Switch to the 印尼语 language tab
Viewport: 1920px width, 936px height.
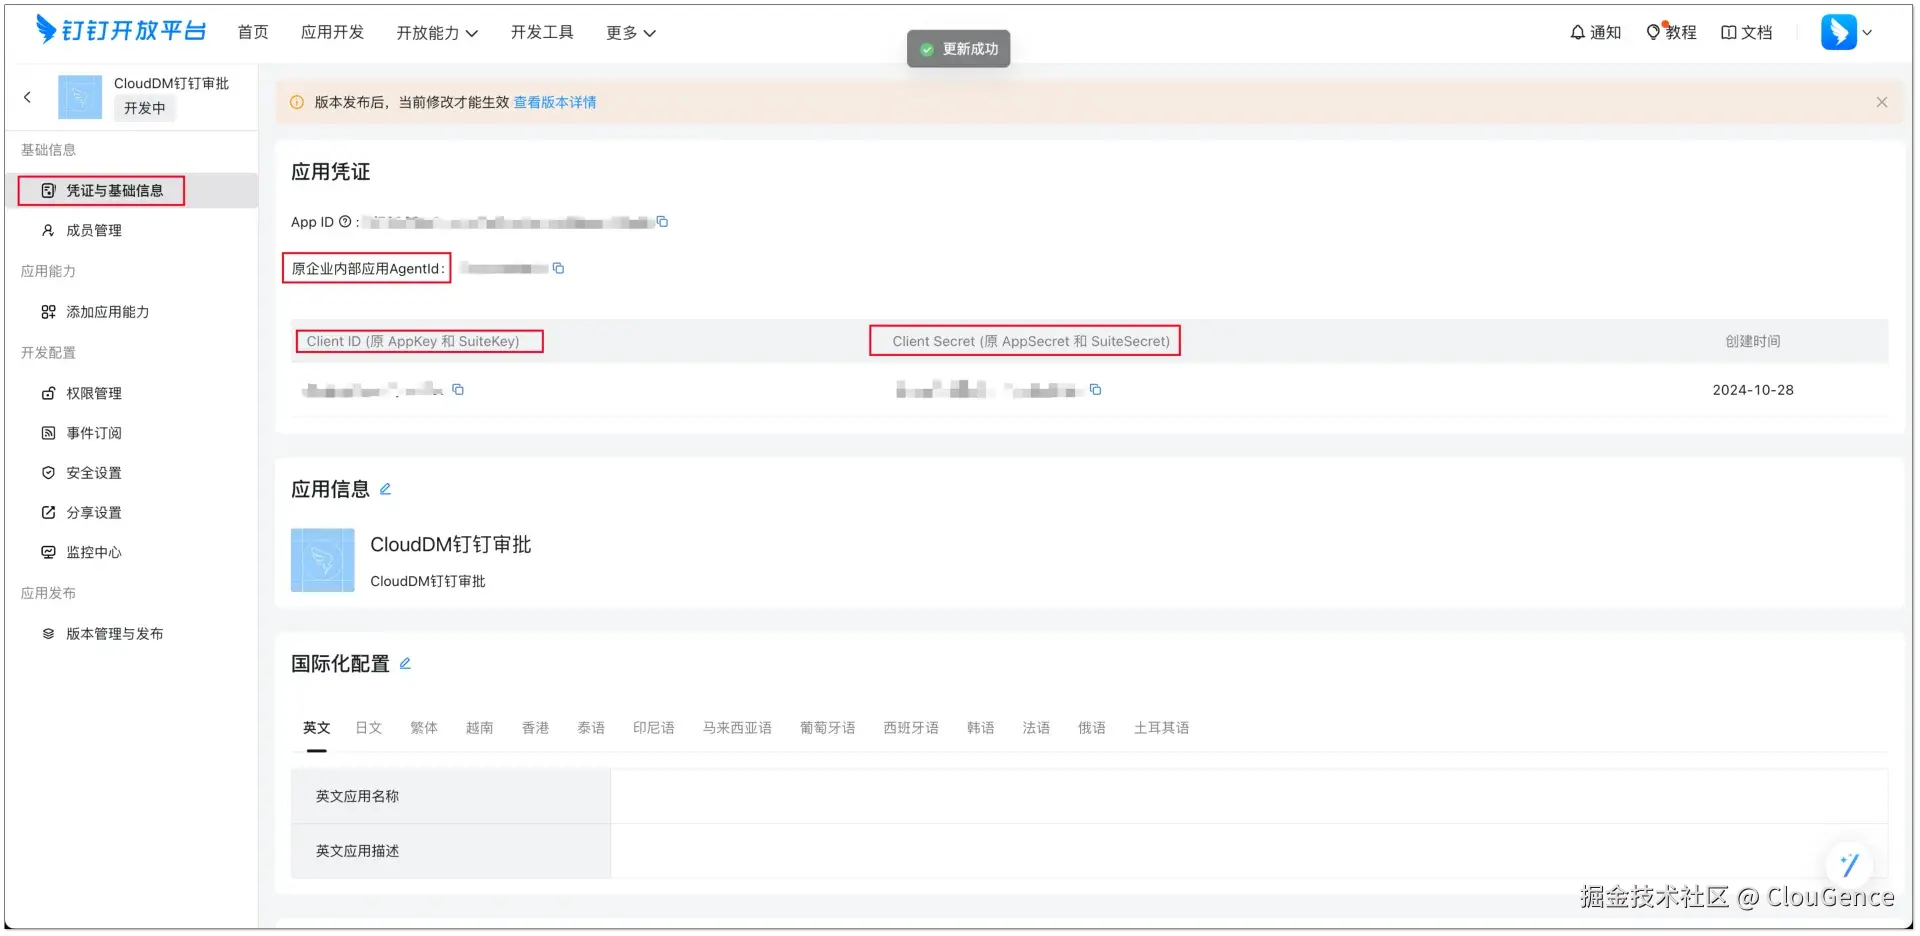(654, 728)
